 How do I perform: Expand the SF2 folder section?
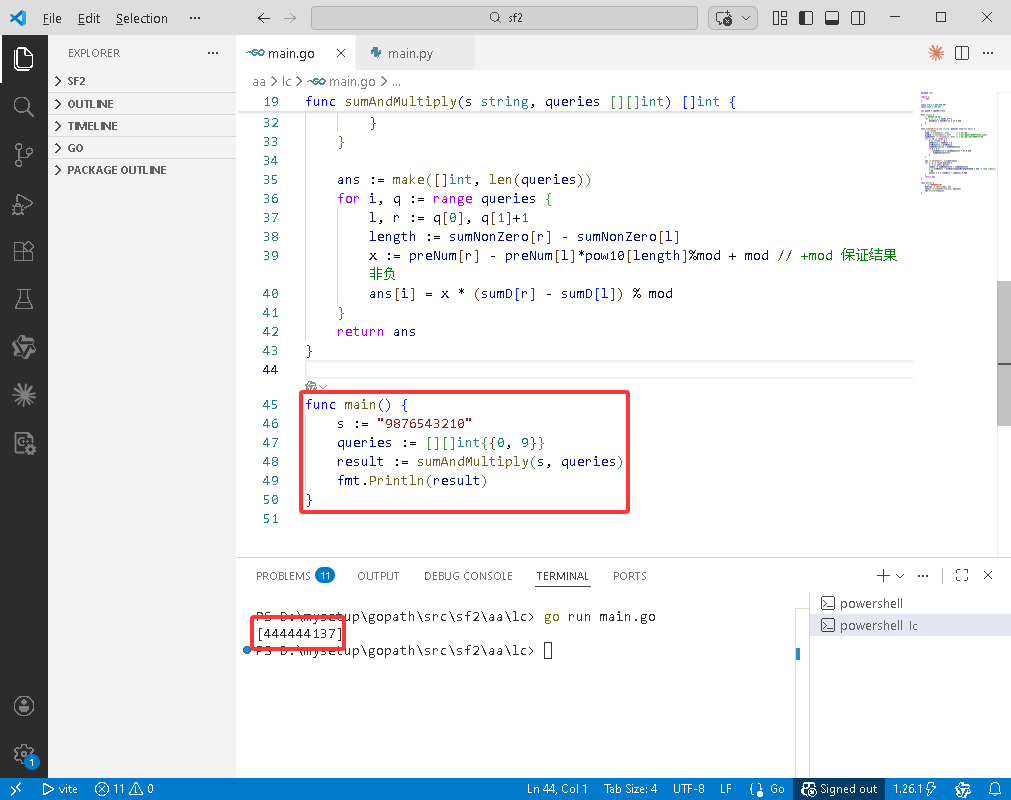point(142,81)
